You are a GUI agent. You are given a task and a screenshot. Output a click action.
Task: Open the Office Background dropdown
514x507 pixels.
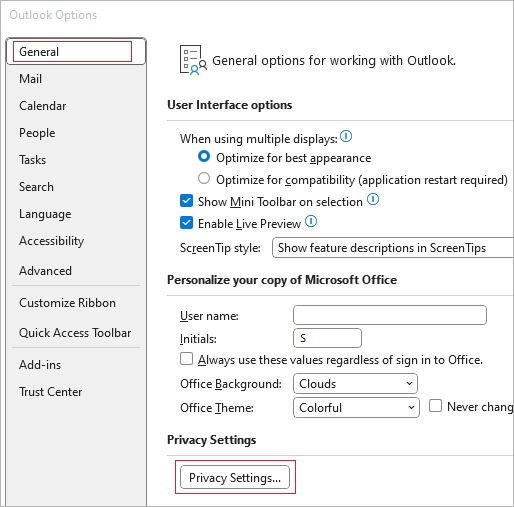coord(355,384)
